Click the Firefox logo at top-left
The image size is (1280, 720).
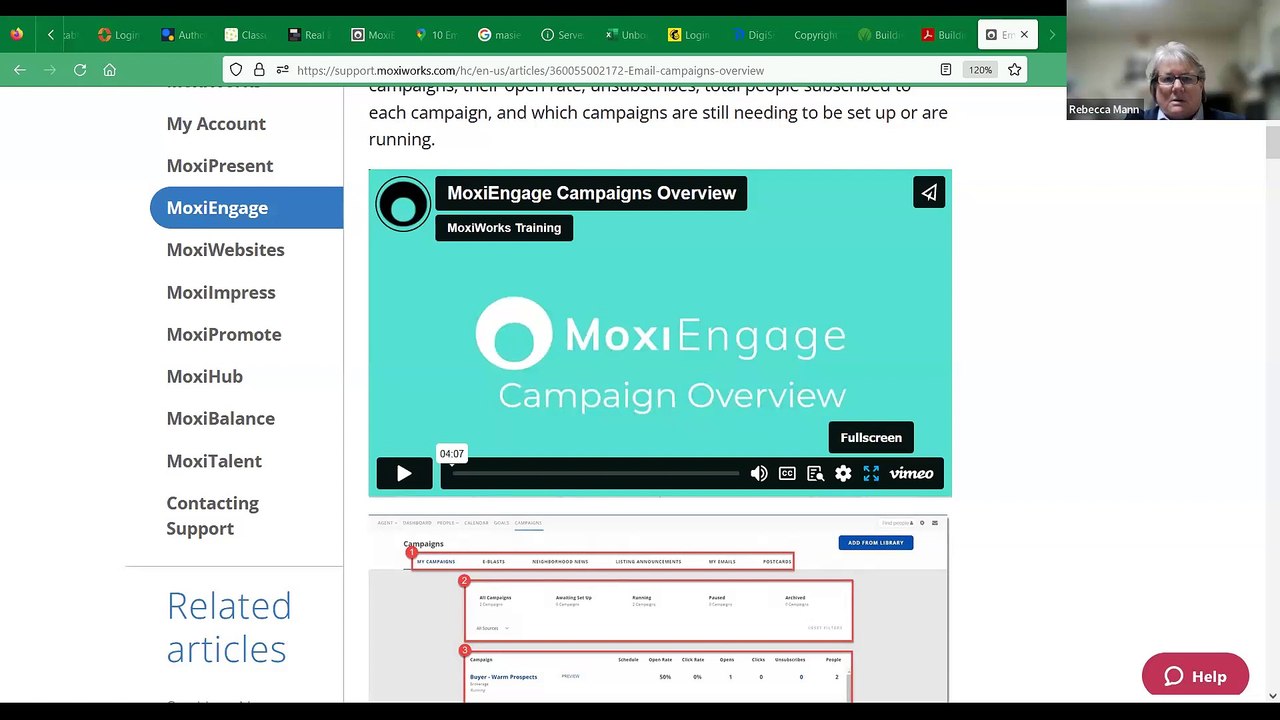click(x=17, y=34)
